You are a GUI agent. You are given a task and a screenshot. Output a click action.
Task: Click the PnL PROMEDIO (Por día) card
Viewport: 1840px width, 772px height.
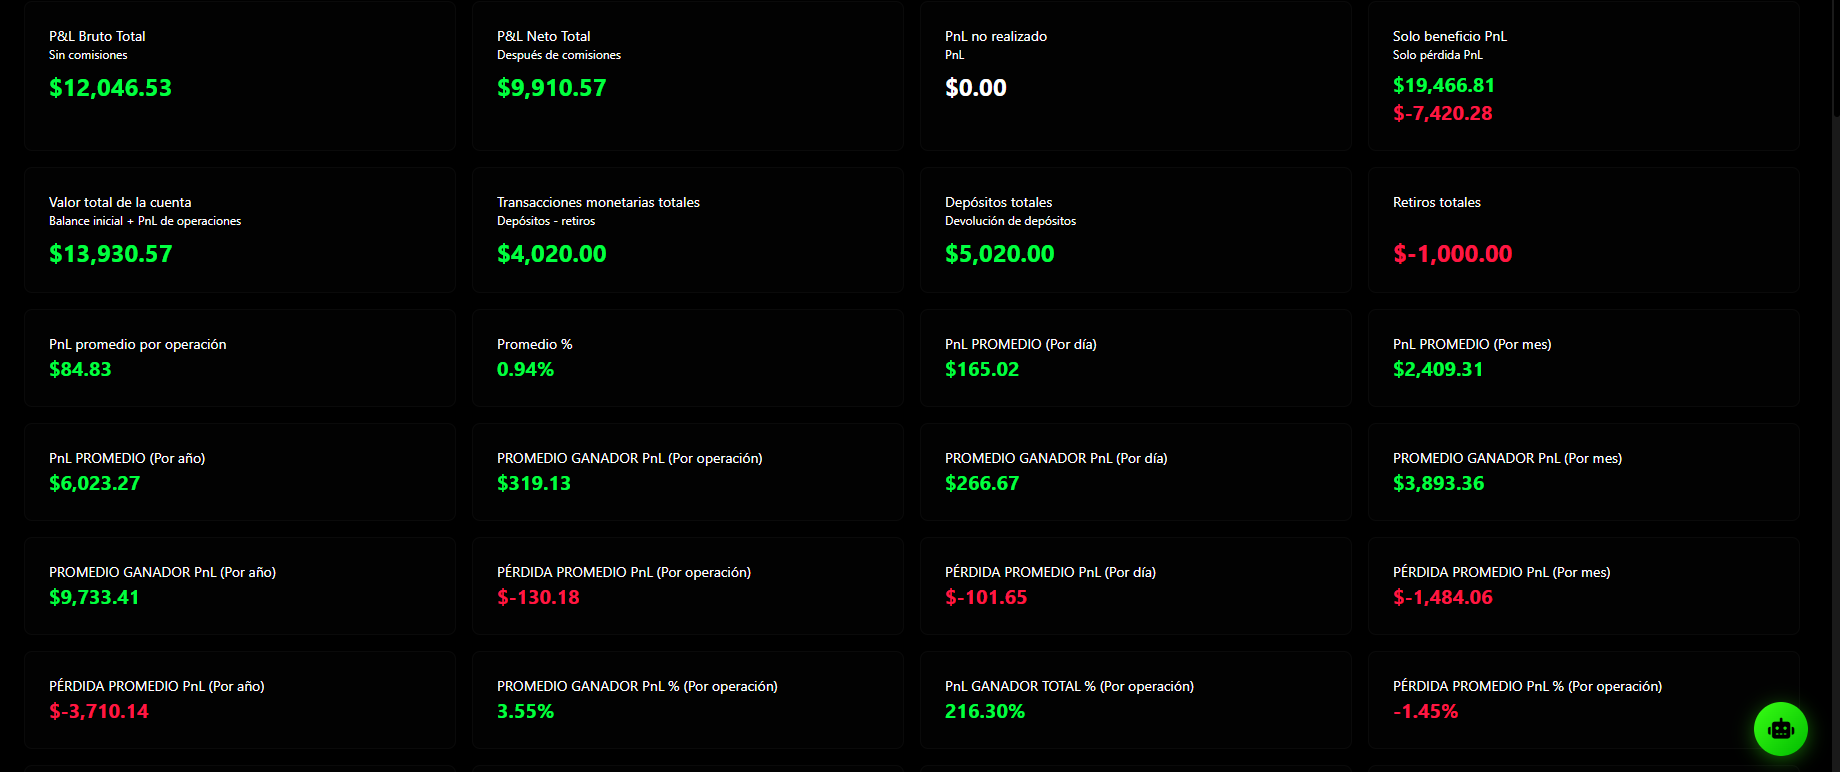[1135, 358]
